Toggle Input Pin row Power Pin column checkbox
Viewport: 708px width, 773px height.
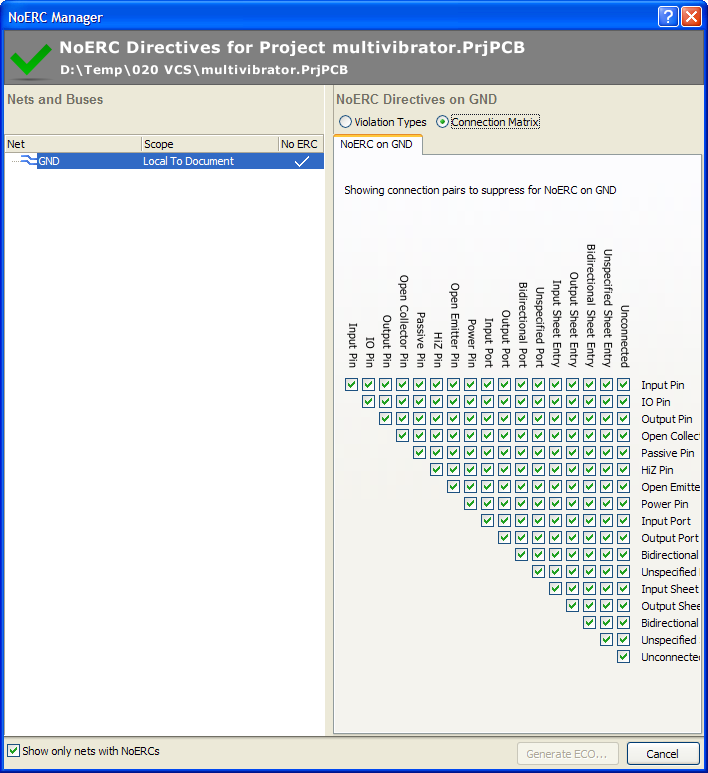tap(470, 384)
